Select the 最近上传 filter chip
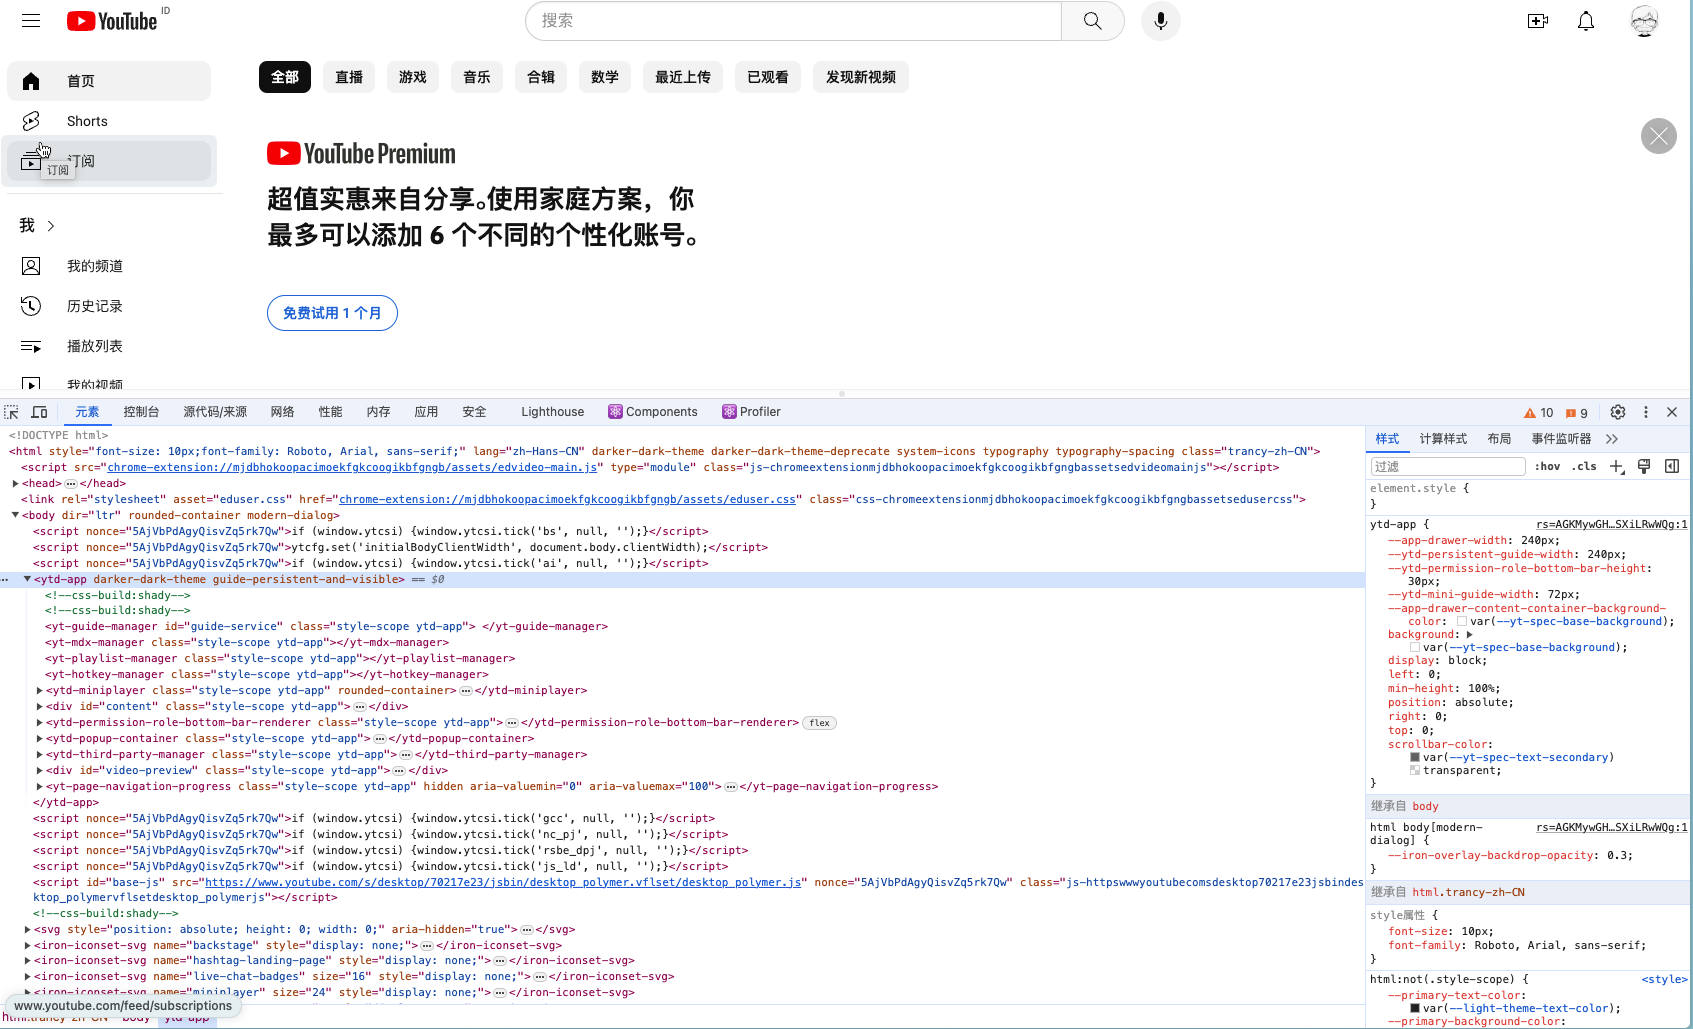This screenshot has height=1029, width=1693. [683, 77]
